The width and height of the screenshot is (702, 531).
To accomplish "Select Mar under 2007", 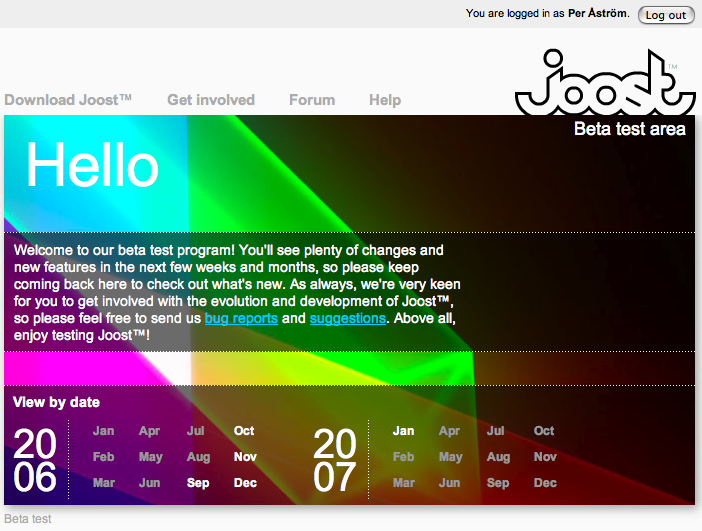I will tap(404, 483).
